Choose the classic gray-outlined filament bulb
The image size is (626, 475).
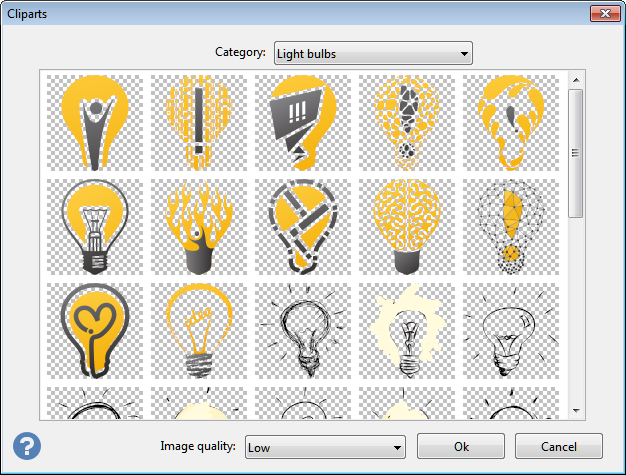[x=95, y=227]
